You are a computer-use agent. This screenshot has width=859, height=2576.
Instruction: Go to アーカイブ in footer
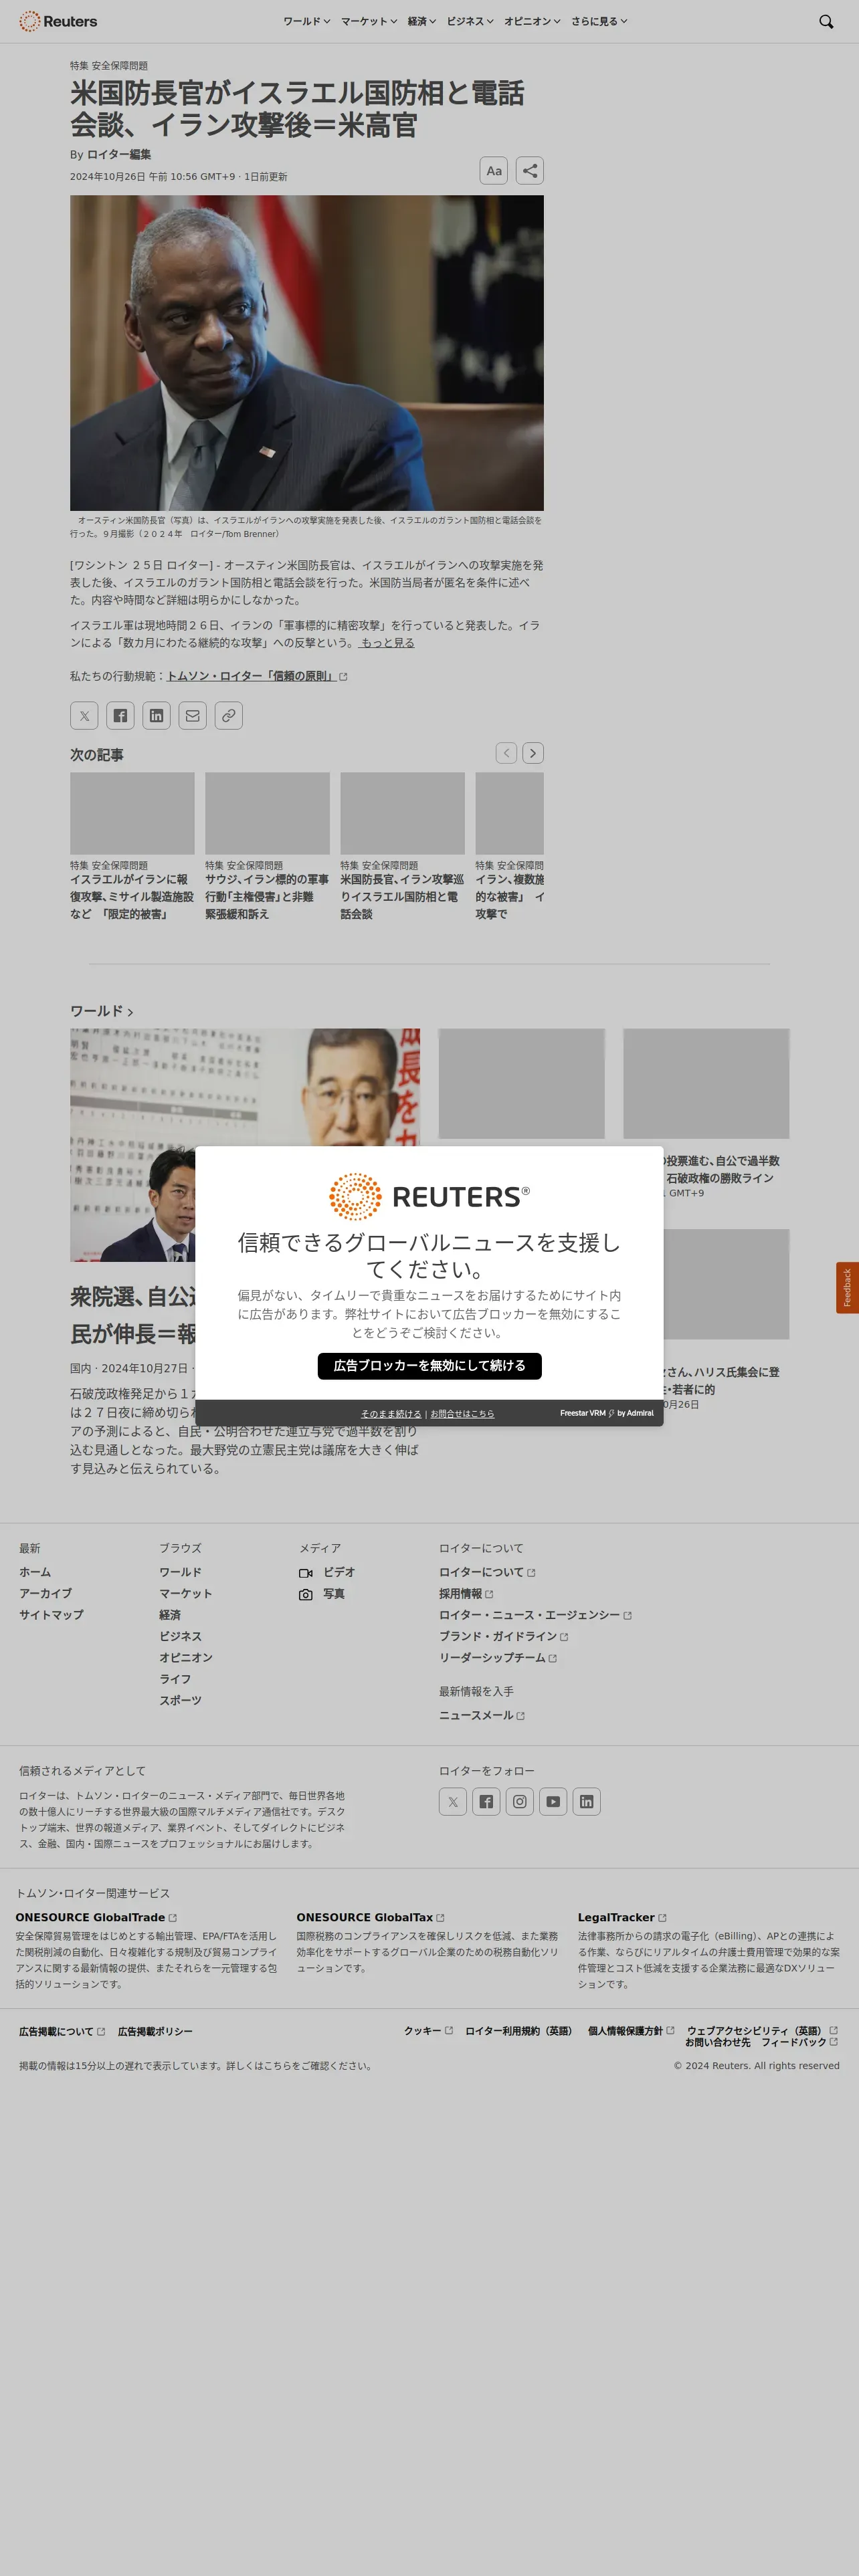[x=46, y=1594]
